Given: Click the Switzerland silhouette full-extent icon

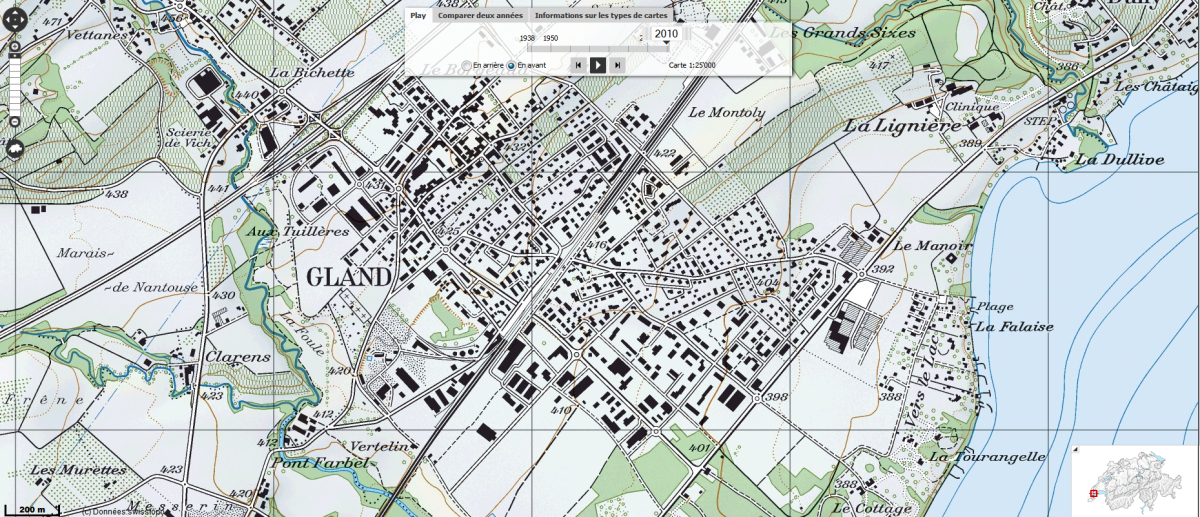Looking at the screenshot, I should click(16, 149).
